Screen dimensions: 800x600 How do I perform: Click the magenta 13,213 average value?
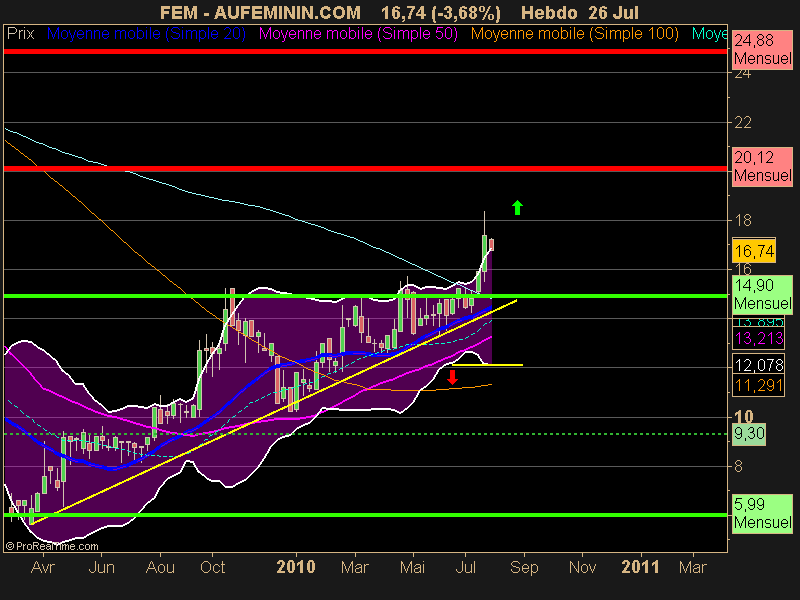click(x=759, y=337)
